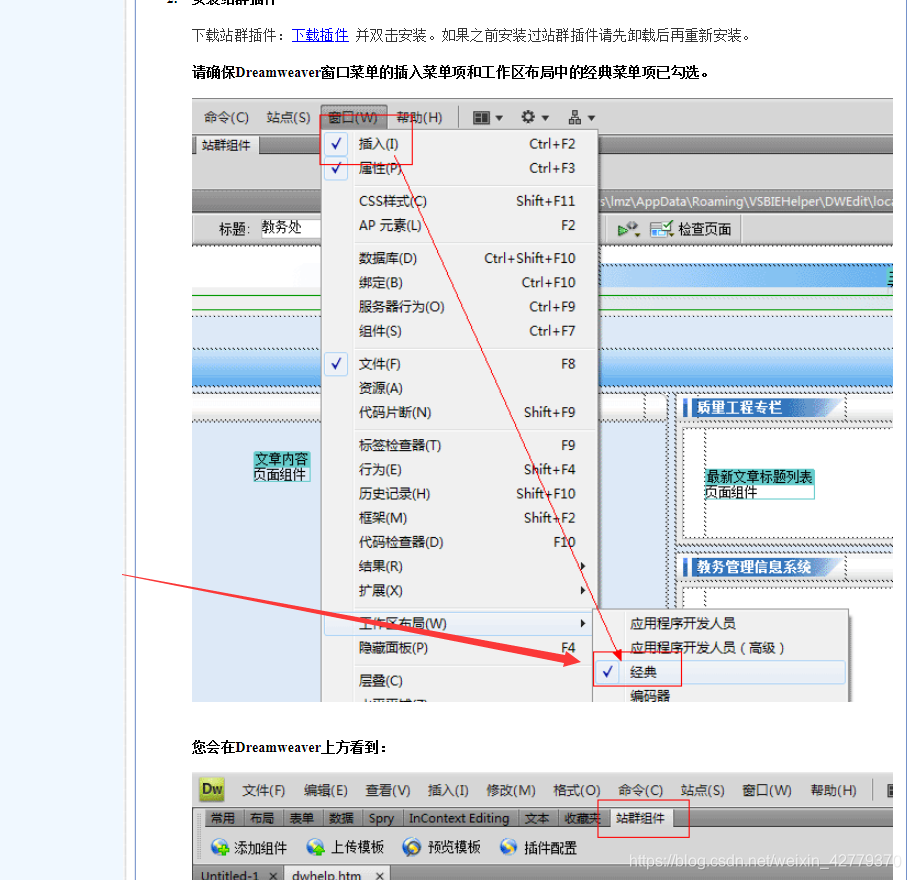Click the 检查页面 toolbar button
This screenshot has height=880, width=911.
click(691, 229)
